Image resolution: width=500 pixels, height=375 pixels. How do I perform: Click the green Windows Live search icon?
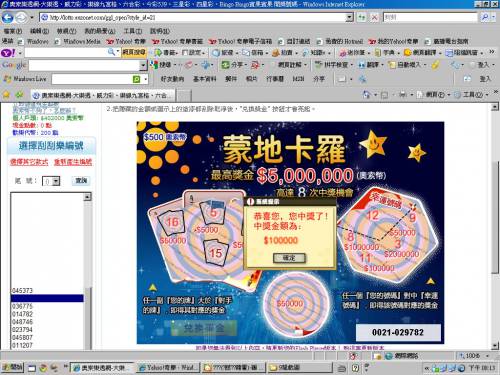coord(136,79)
